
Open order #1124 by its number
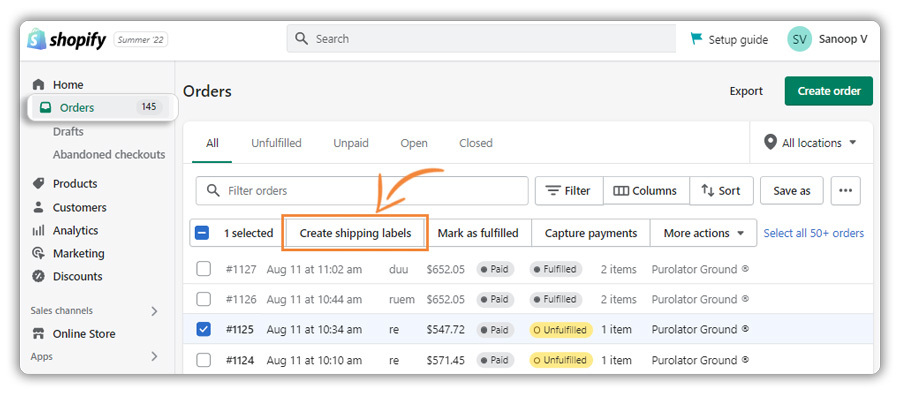(x=239, y=360)
